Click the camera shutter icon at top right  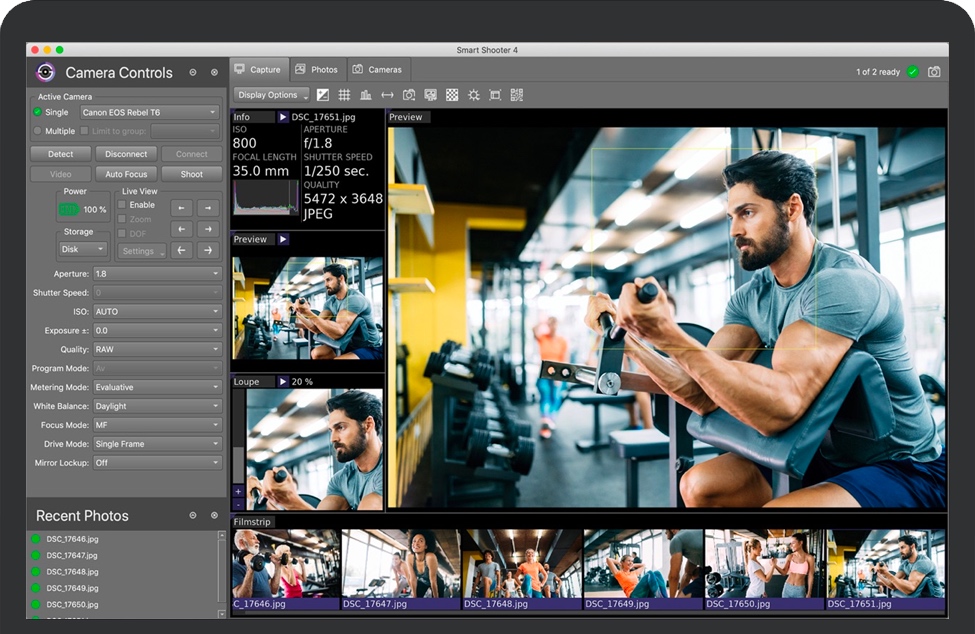pos(934,72)
